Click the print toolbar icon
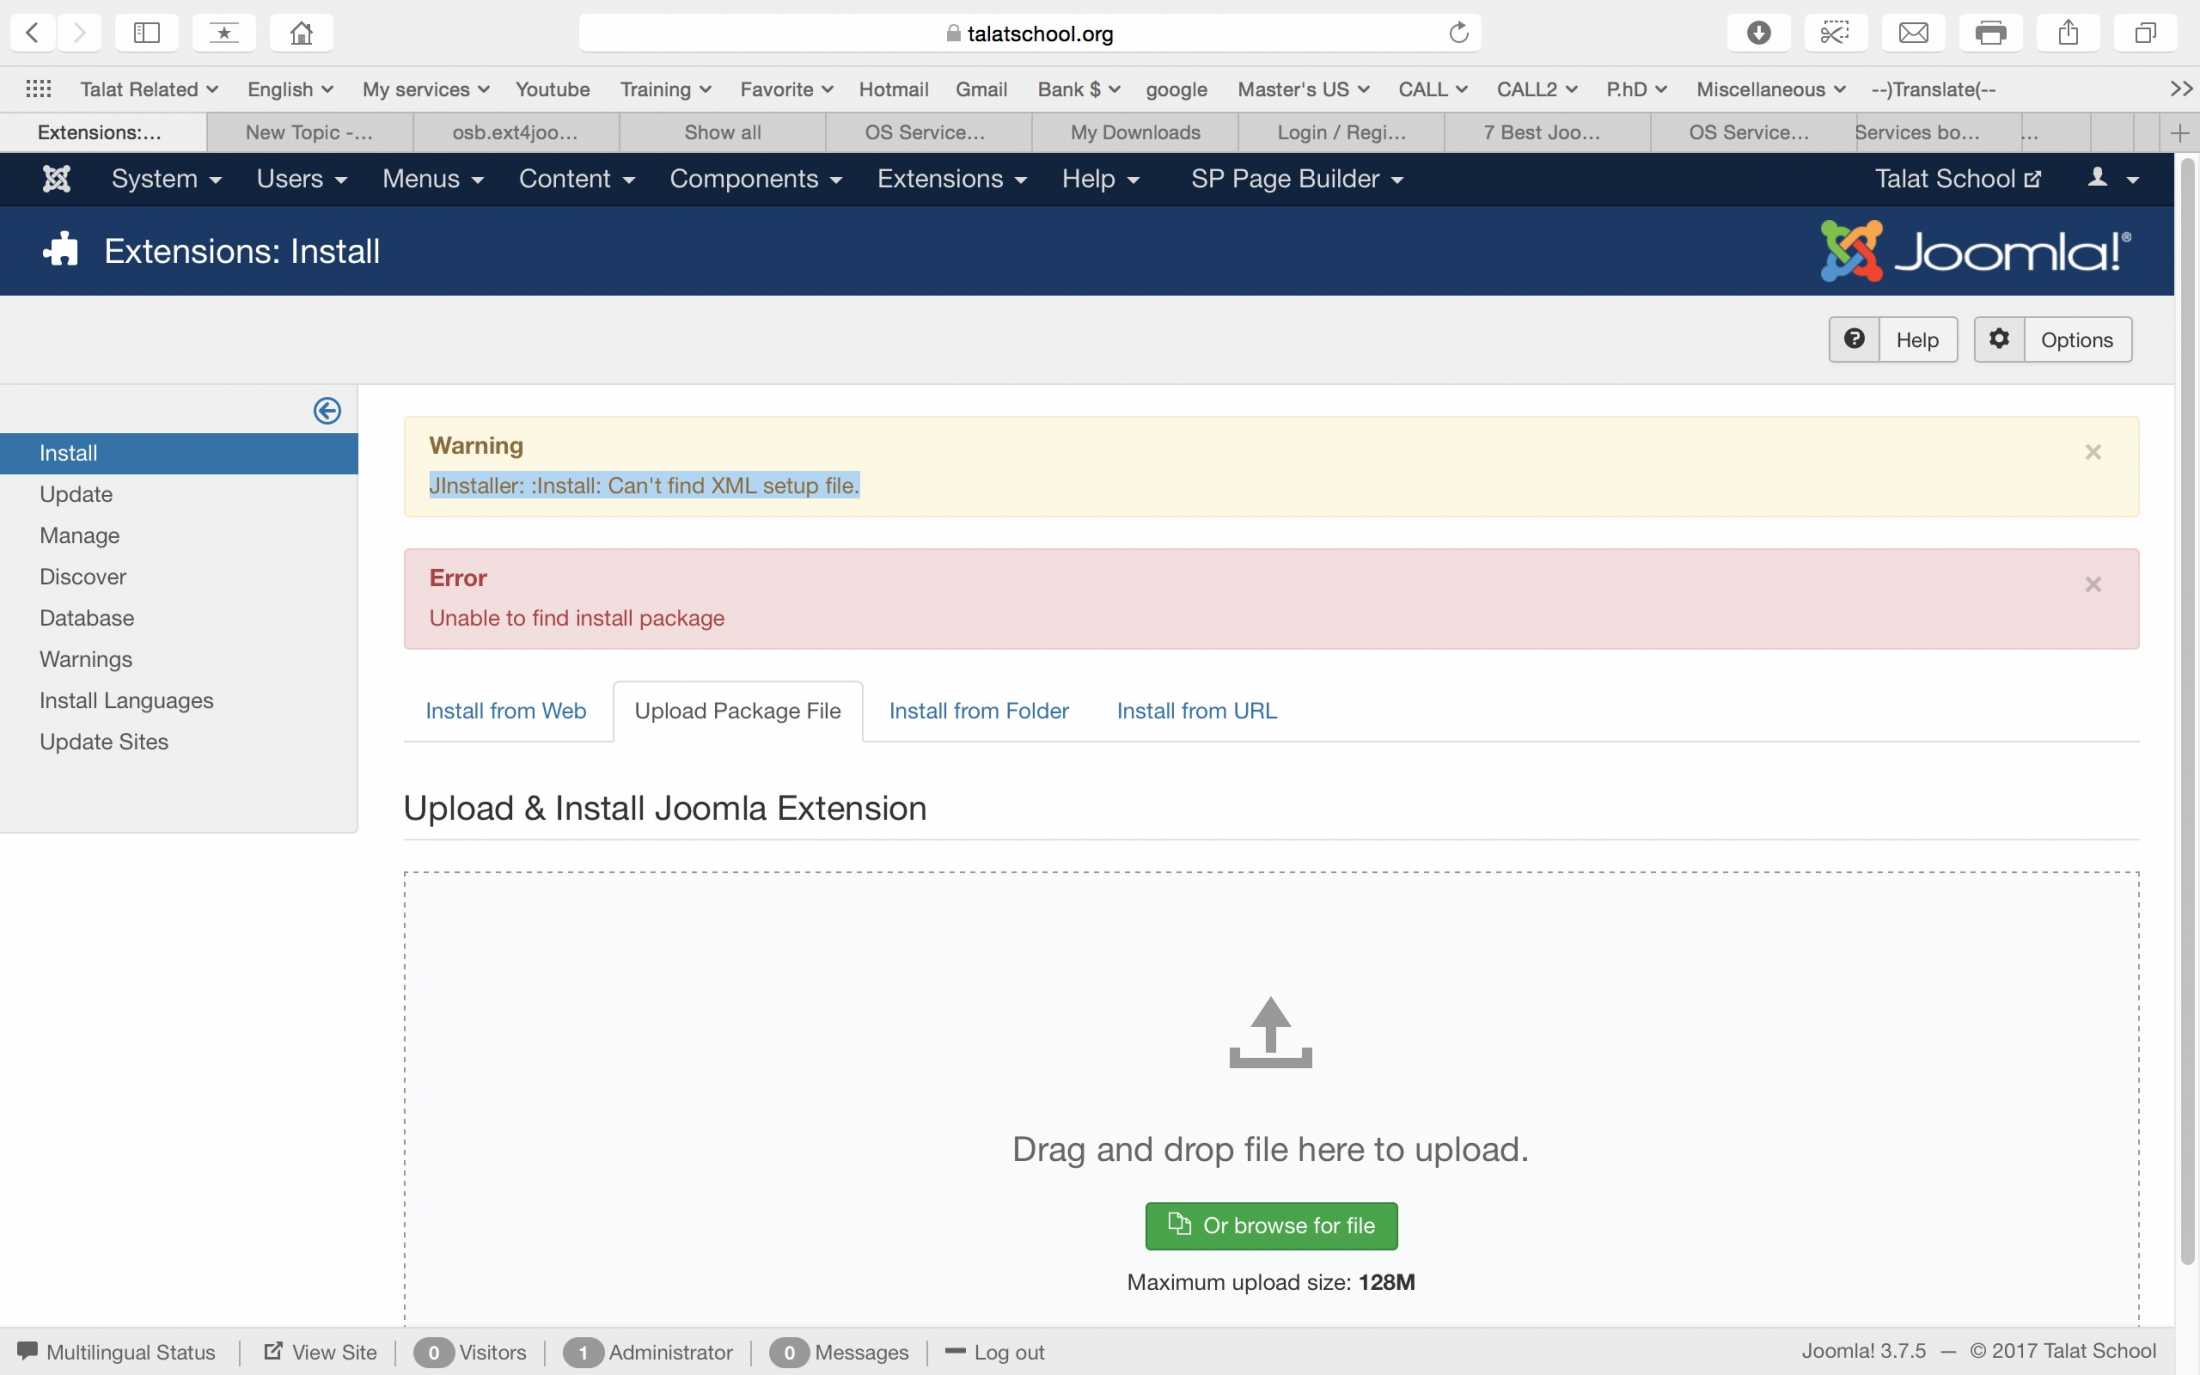The height and width of the screenshot is (1375, 2200). (1990, 33)
